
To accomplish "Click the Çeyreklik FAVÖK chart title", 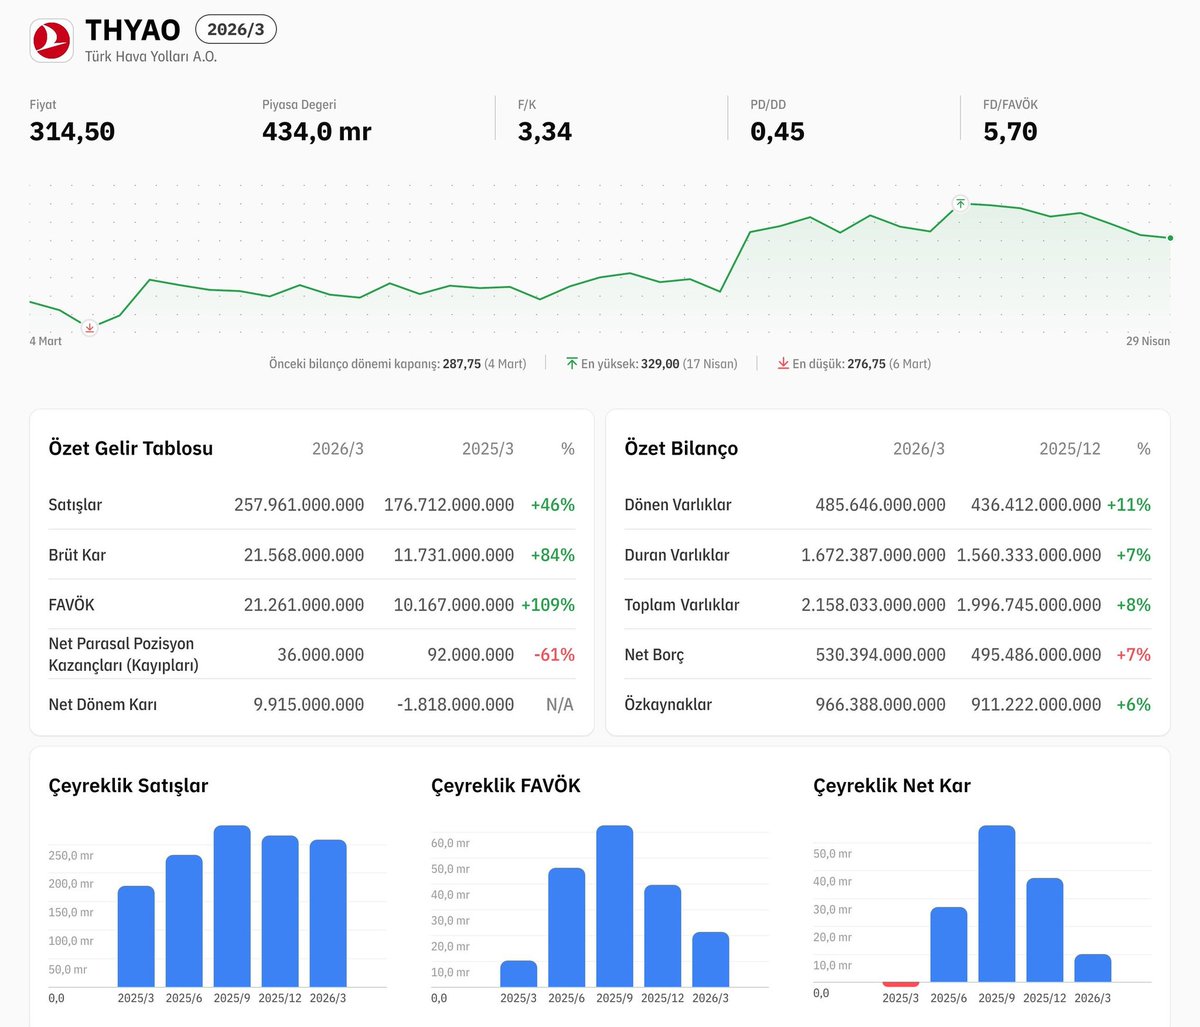I will (x=506, y=786).
